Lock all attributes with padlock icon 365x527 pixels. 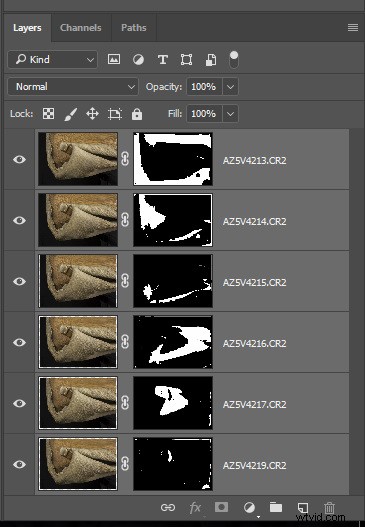[137, 114]
